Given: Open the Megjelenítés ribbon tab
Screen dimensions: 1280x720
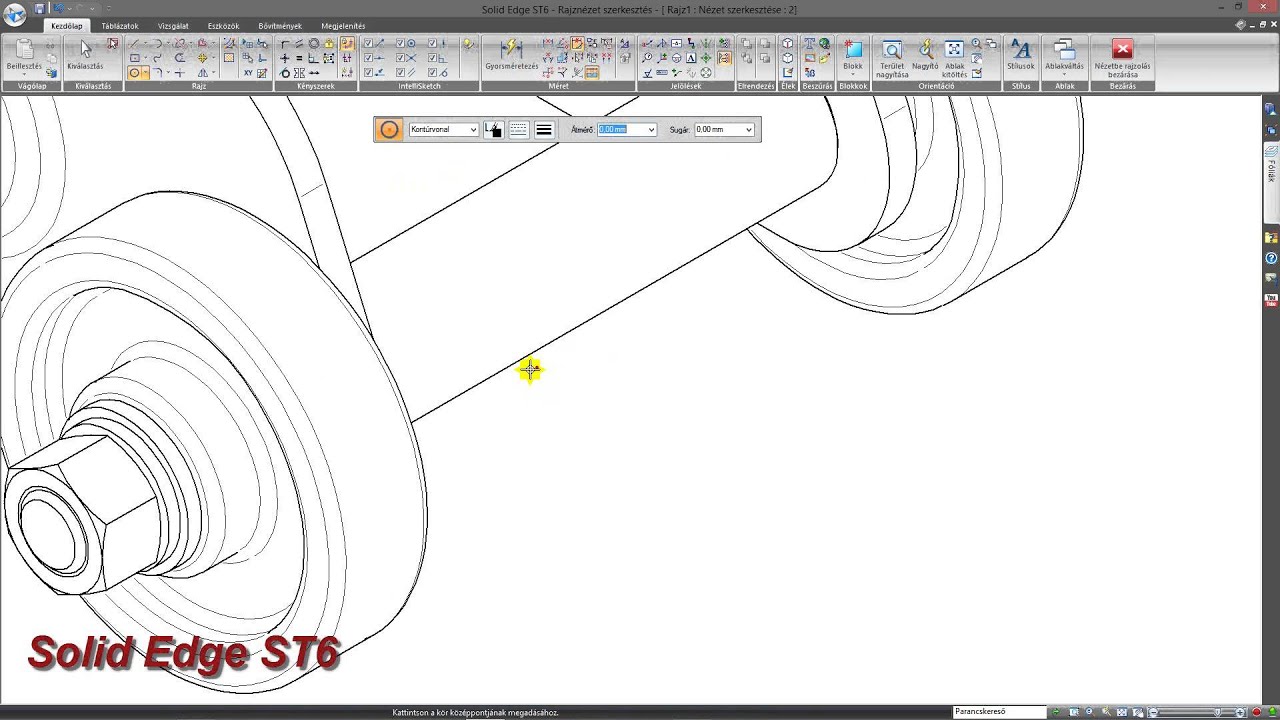Looking at the screenshot, I should [x=343, y=26].
